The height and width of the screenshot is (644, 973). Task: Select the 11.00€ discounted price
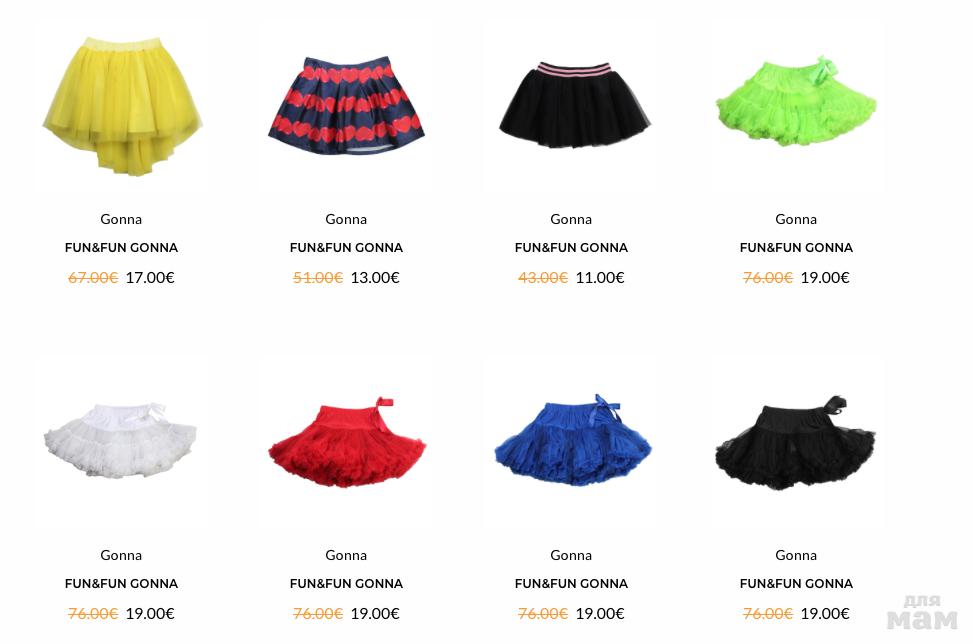click(599, 277)
